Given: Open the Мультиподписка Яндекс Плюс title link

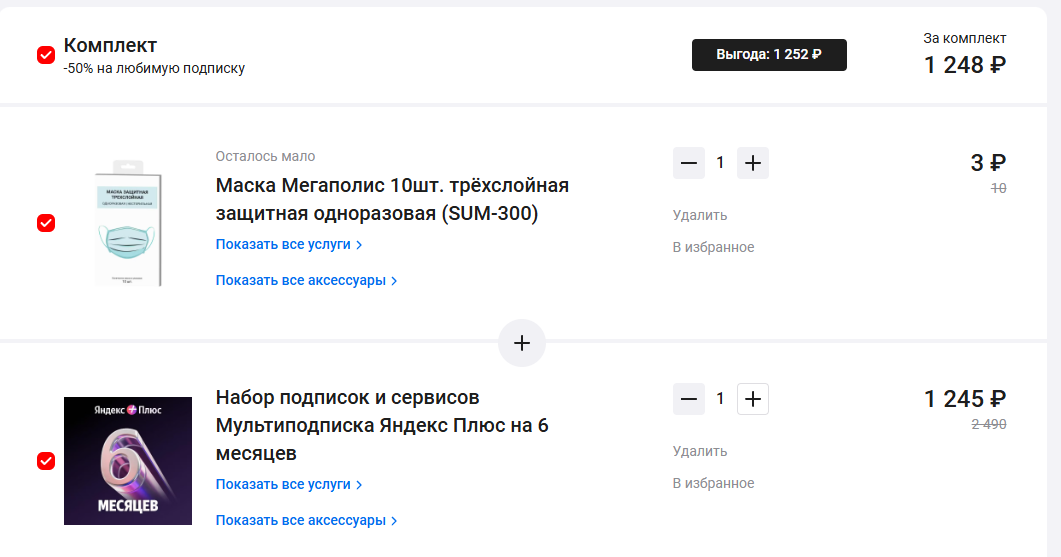Looking at the screenshot, I should (382, 425).
